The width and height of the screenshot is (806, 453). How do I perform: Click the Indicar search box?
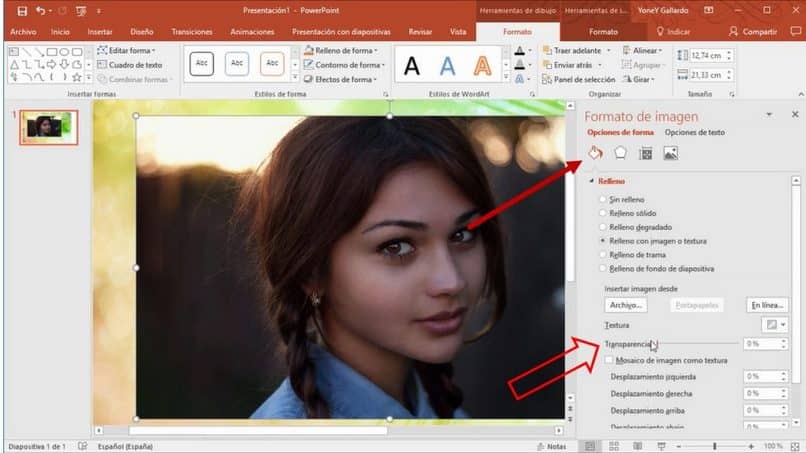[x=673, y=32]
